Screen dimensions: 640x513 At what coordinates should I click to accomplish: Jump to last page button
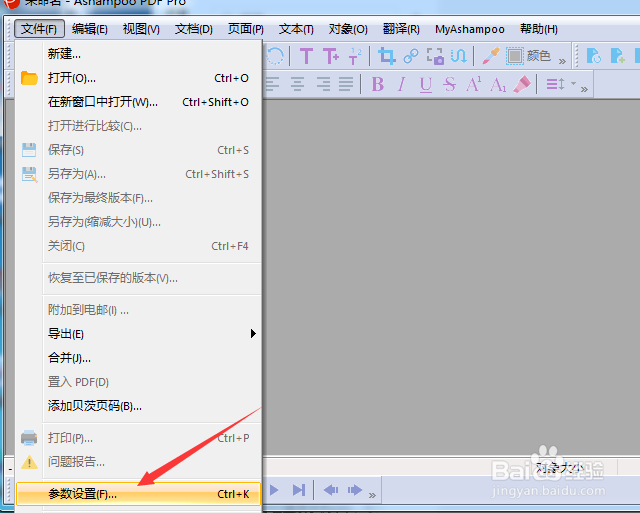[299, 490]
